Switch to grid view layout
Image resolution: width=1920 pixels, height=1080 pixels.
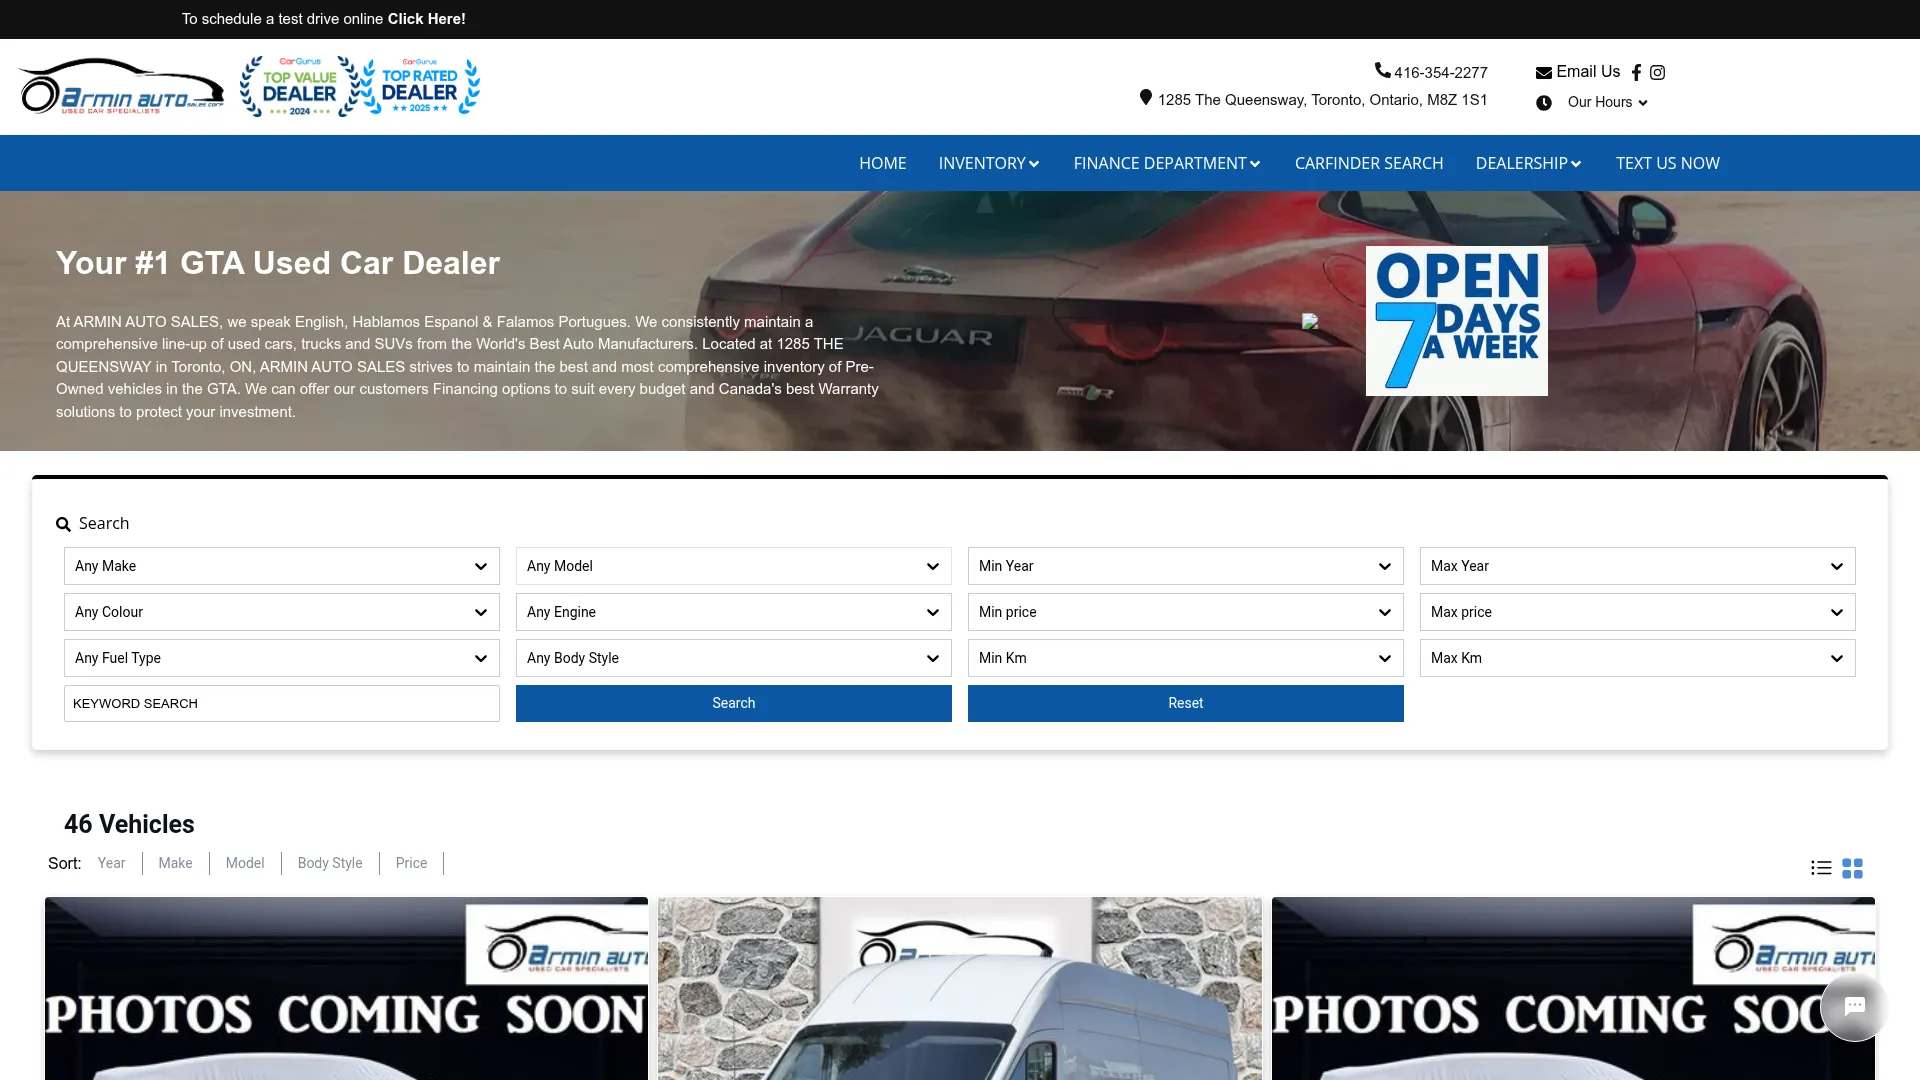(1853, 868)
